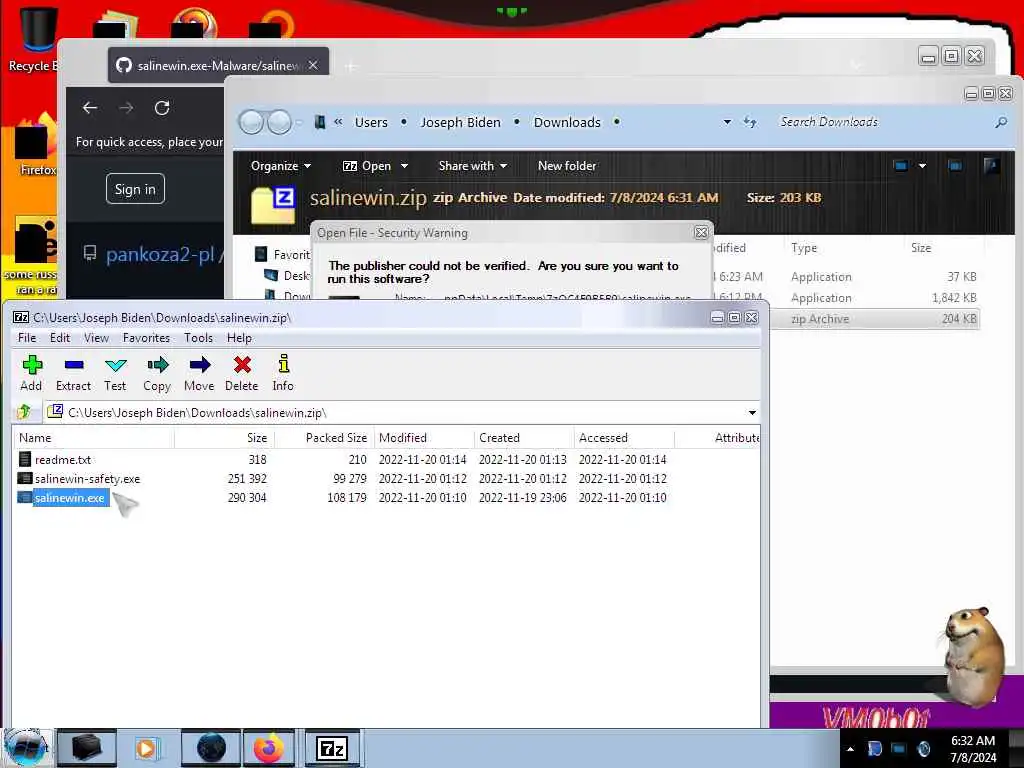The height and width of the screenshot is (768, 1024).
Task: Click the Copy toolbar icon in 7-Zip
Action: coord(157,374)
